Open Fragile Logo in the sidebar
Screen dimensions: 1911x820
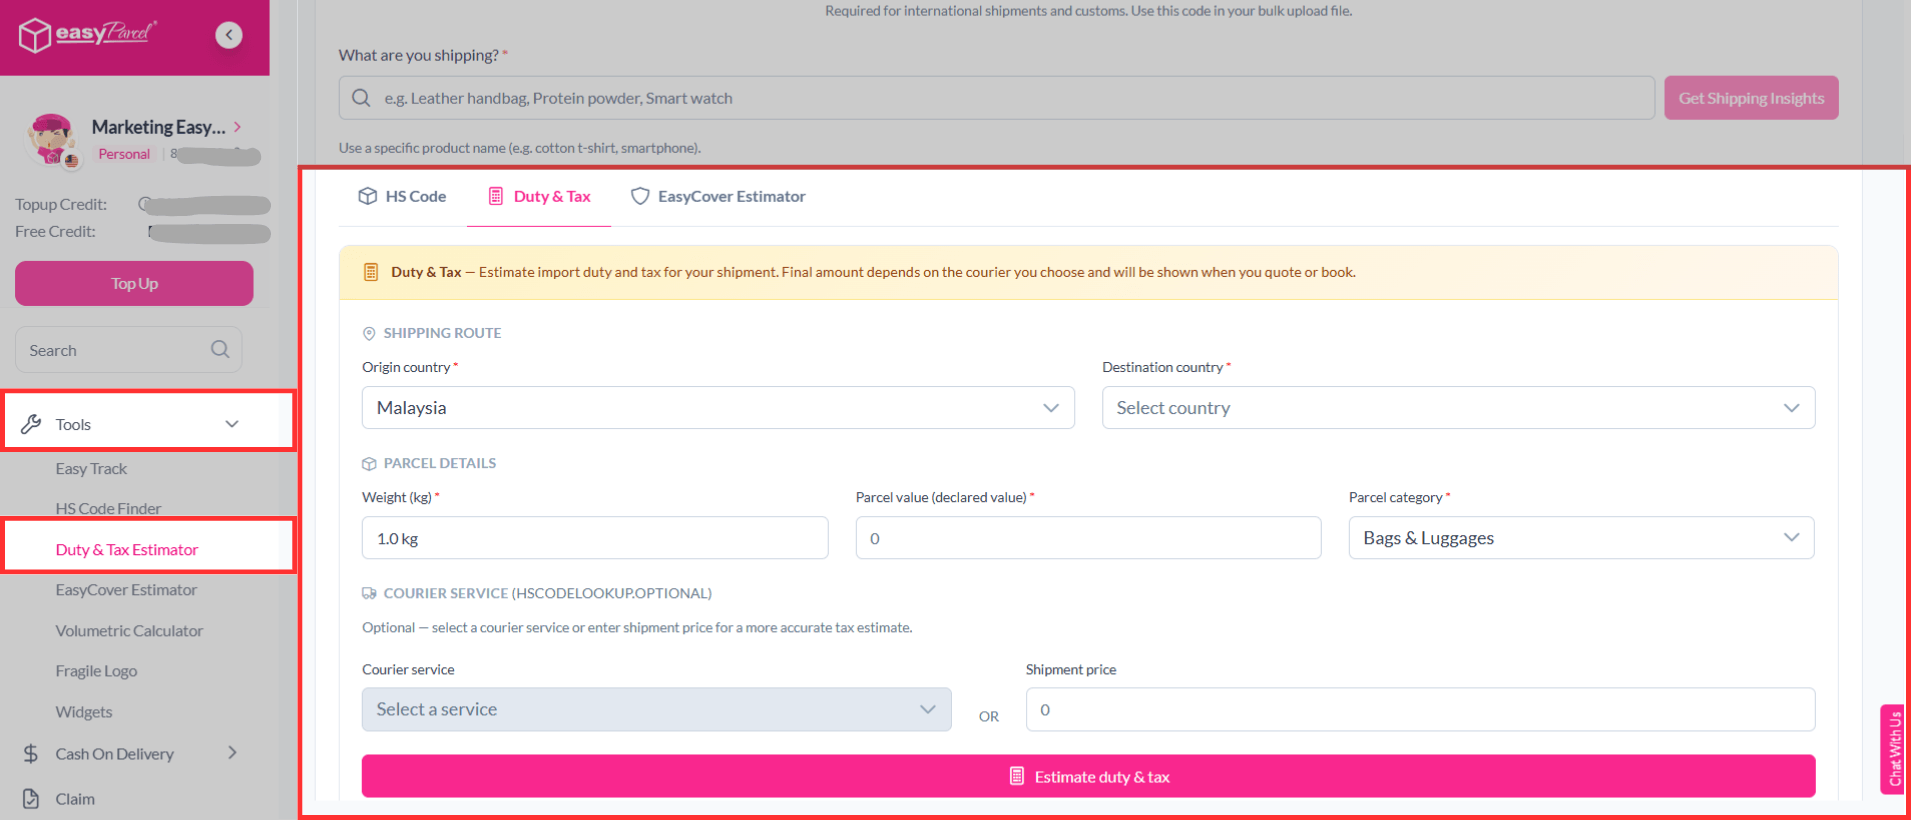click(96, 671)
